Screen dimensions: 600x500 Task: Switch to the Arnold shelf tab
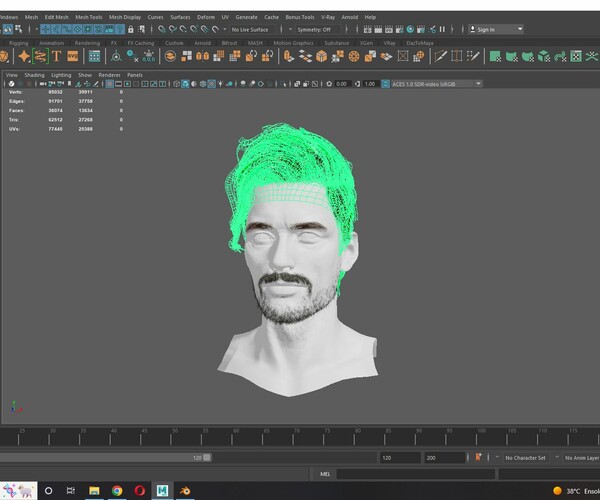pos(202,43)
